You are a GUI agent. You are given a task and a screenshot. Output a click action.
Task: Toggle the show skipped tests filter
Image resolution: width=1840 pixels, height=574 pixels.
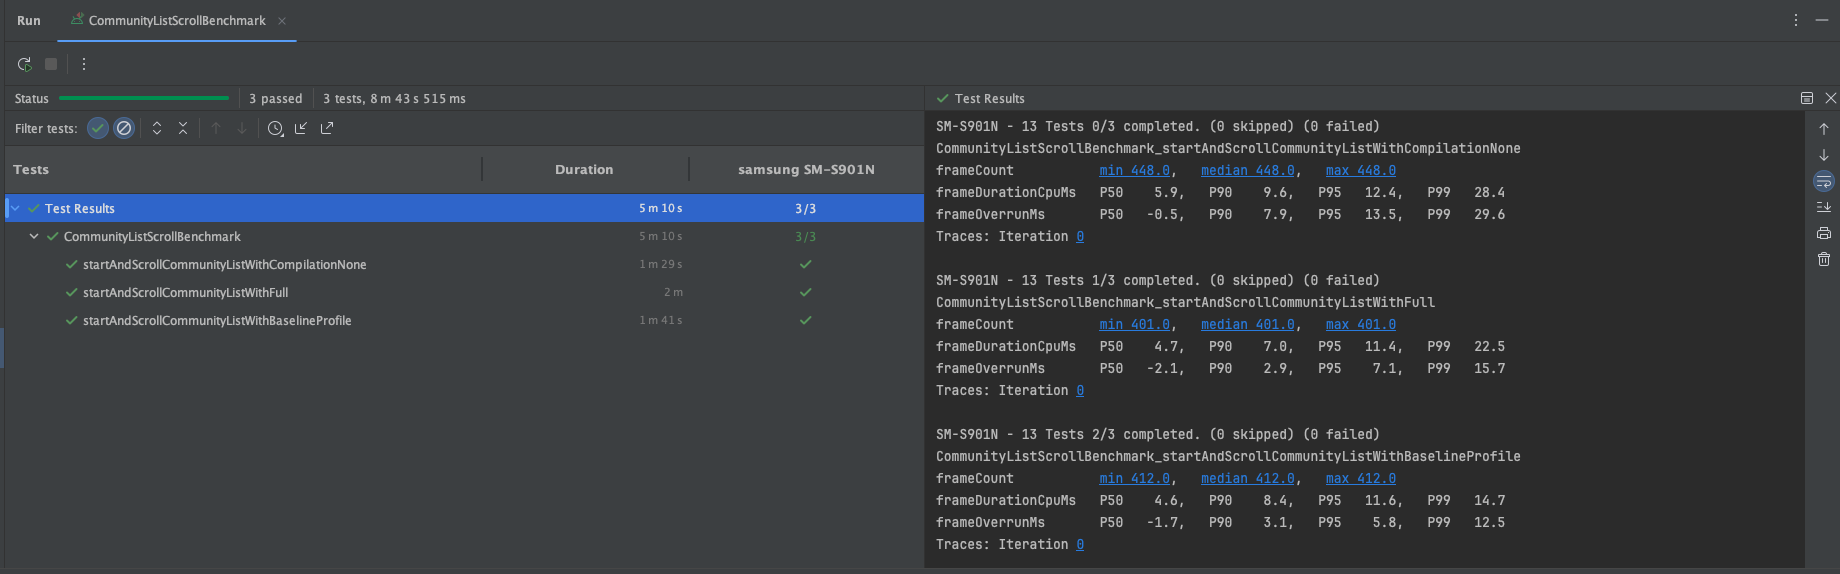tap(124, 128)
